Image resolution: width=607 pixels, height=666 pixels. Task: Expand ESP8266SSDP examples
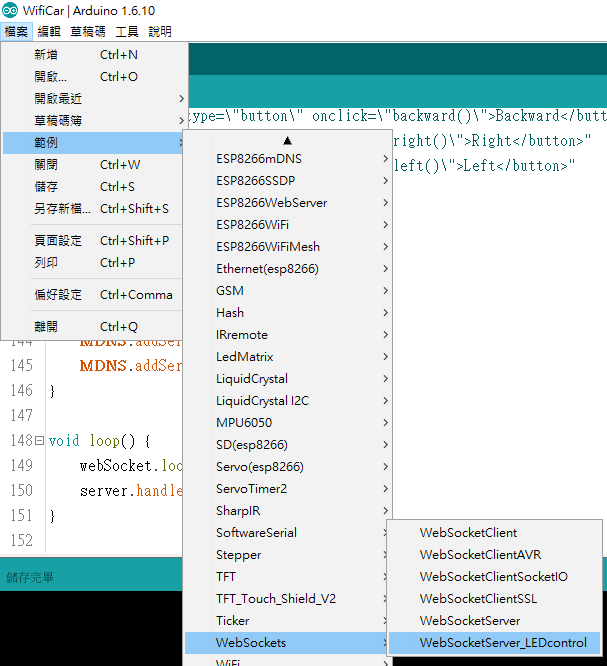pyautogui.click(x=288, y=181)
